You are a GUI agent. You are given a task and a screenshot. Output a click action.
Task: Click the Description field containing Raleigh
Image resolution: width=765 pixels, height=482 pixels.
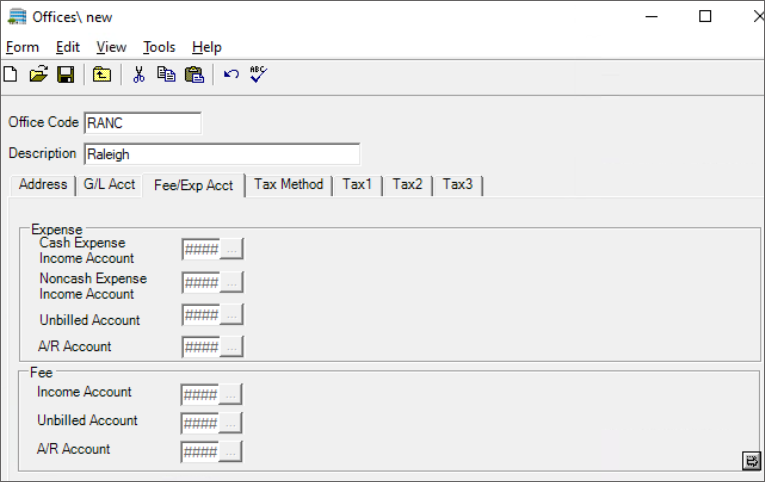coord(221,154)
